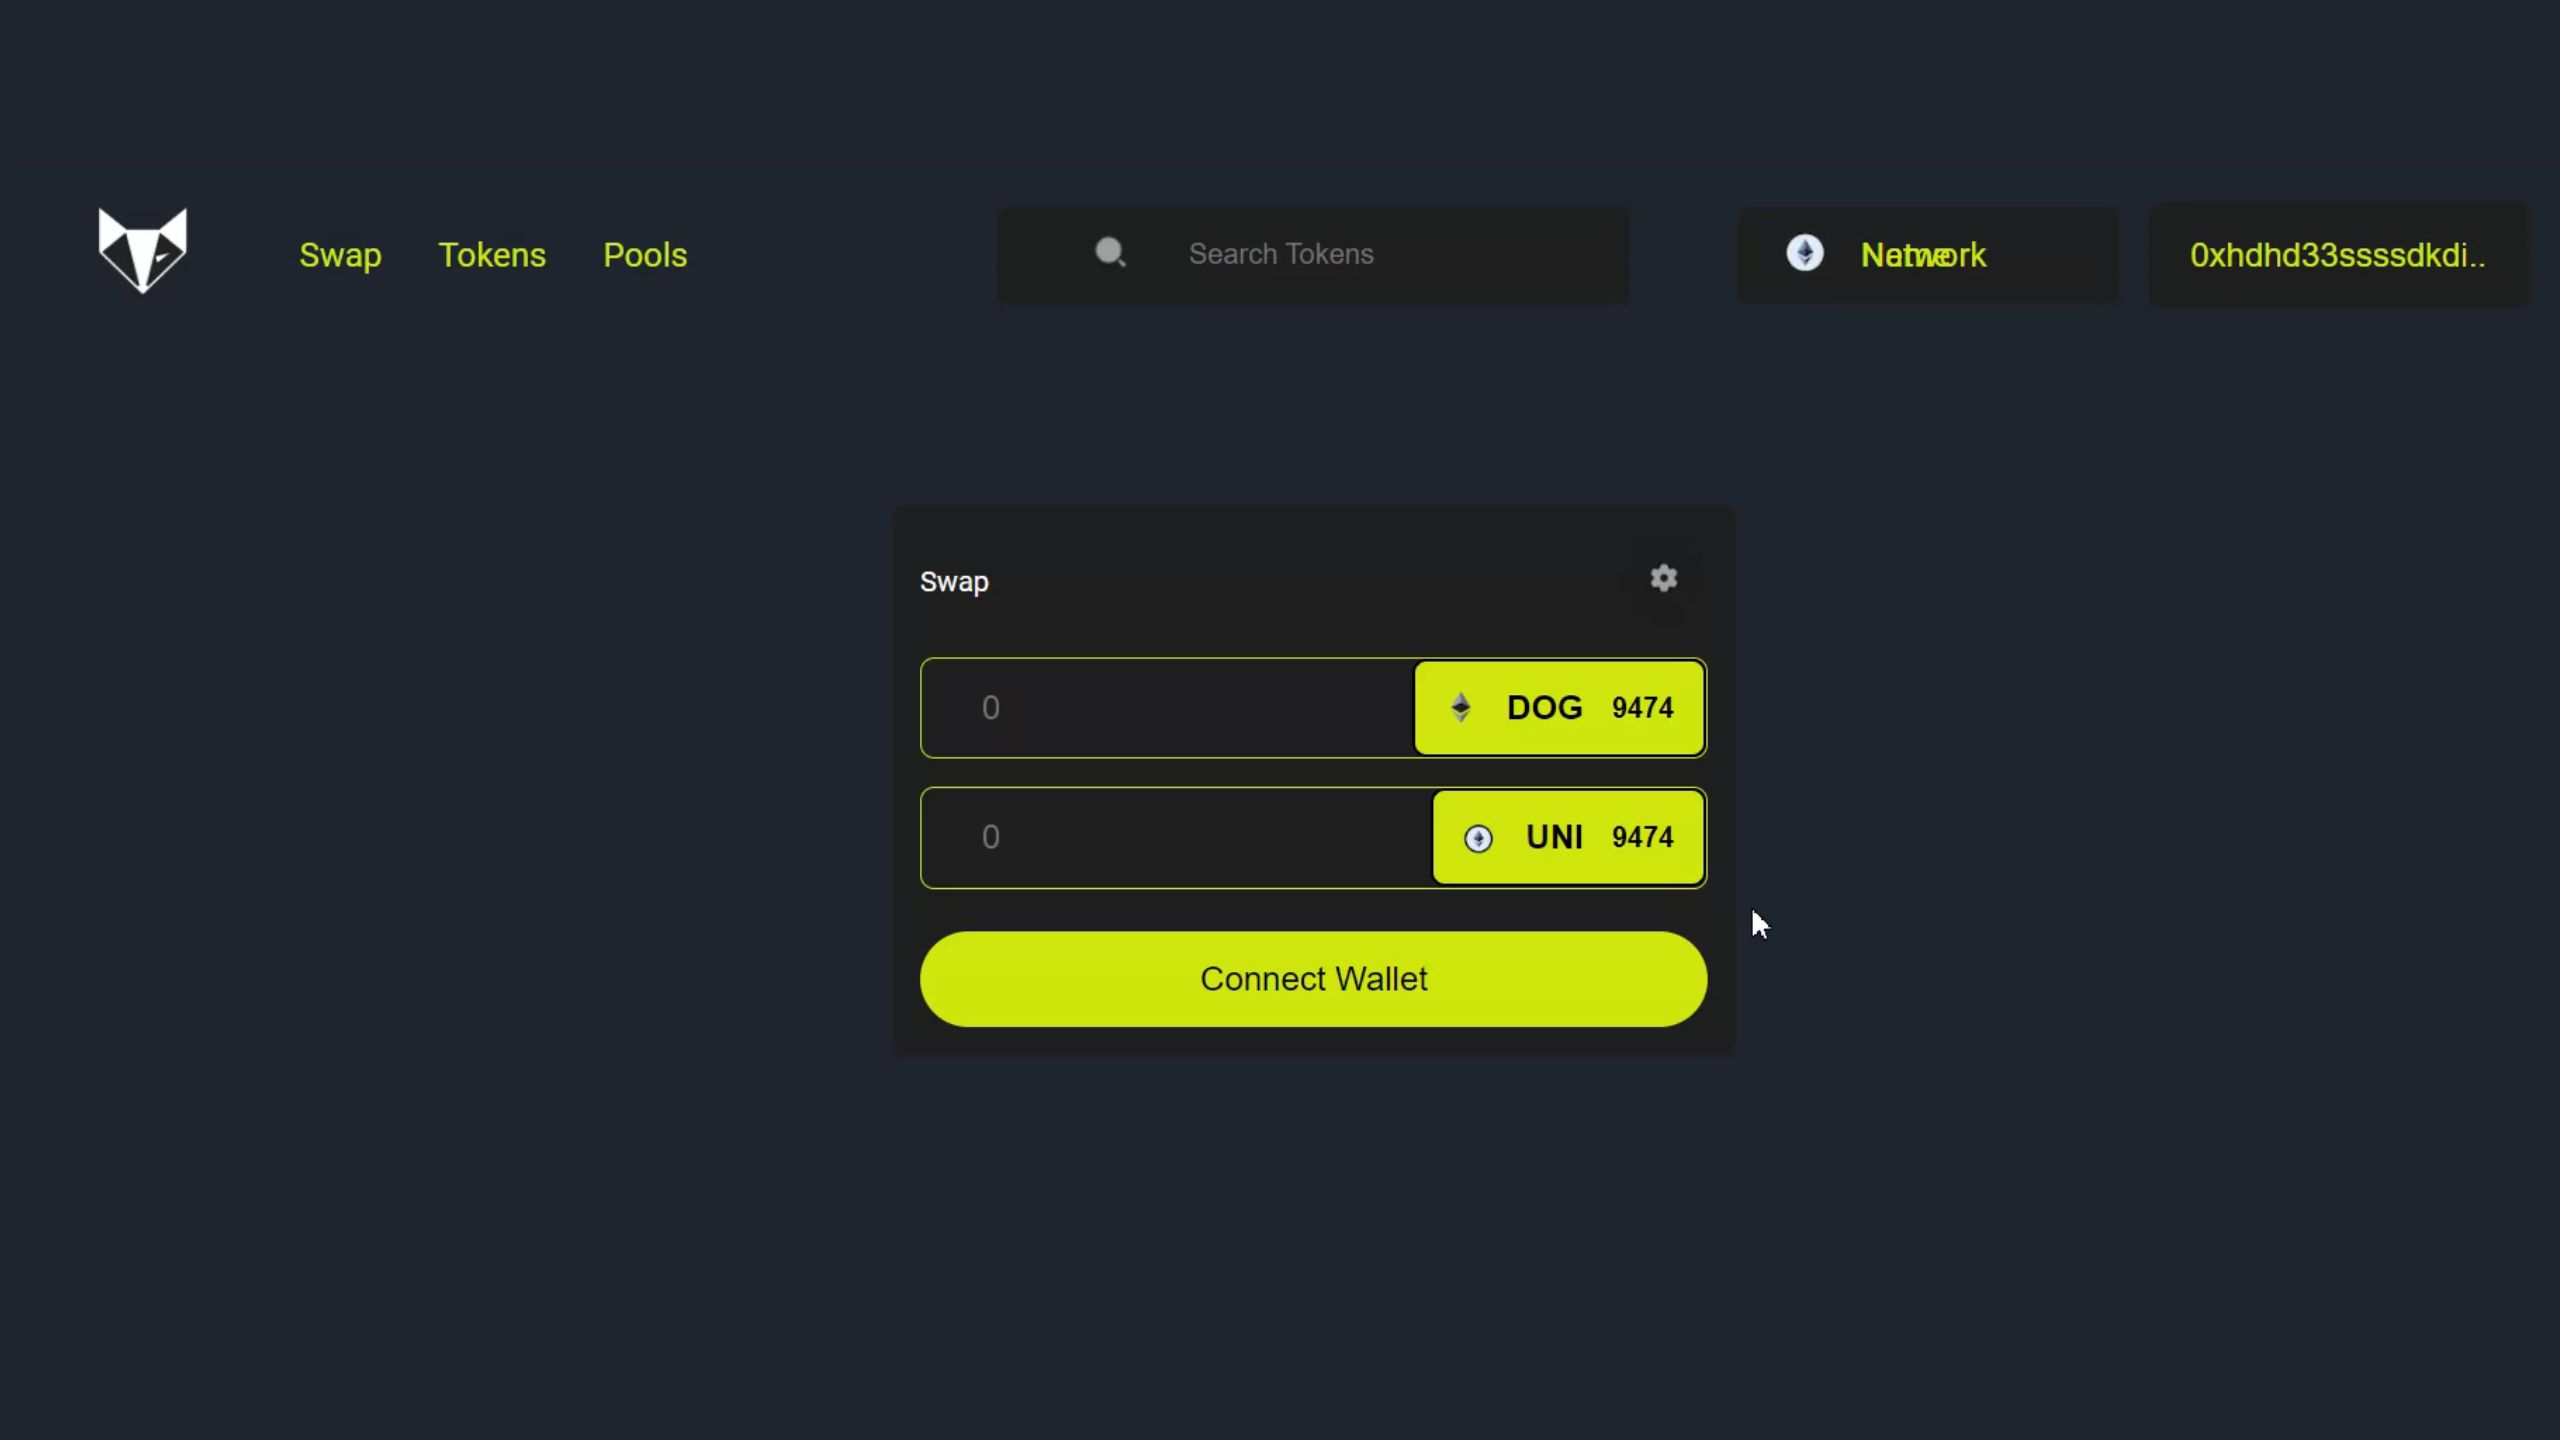Select the Swap navigation menu item
2560x1440 pixels.
point(341,255)
